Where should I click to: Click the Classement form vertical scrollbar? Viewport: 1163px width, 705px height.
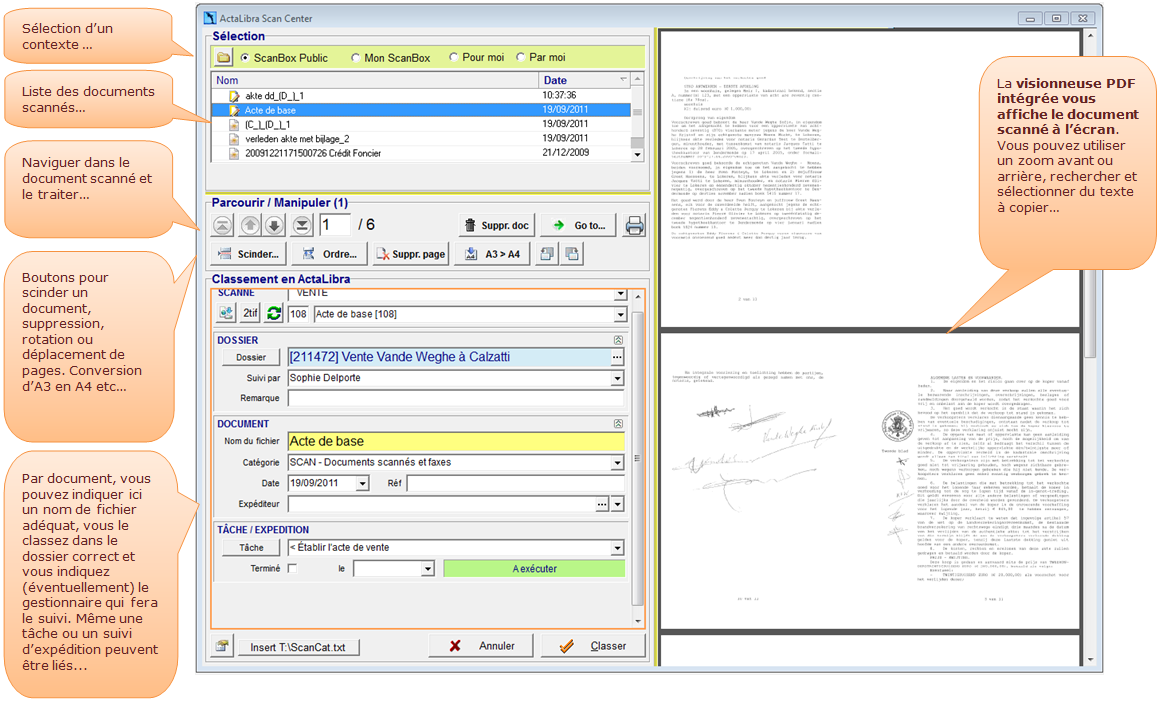tap(638, 458)
